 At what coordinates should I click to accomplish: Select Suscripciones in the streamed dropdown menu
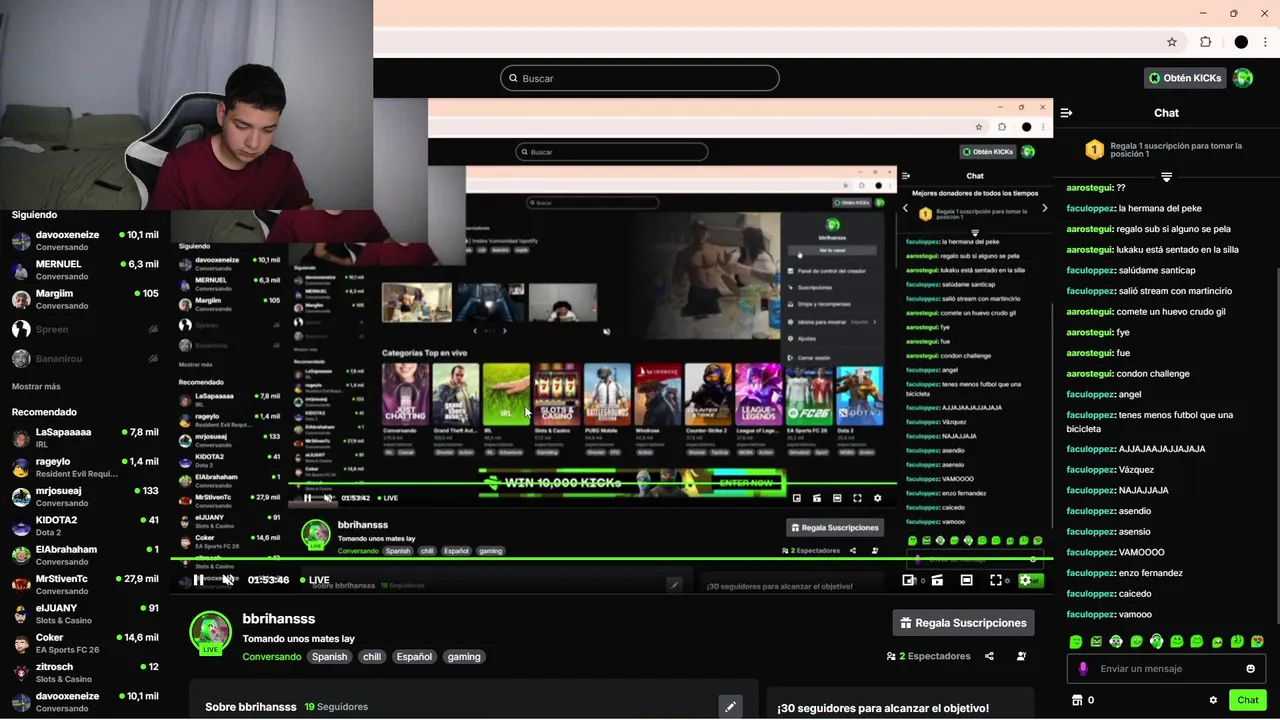(x=814, y=286)
